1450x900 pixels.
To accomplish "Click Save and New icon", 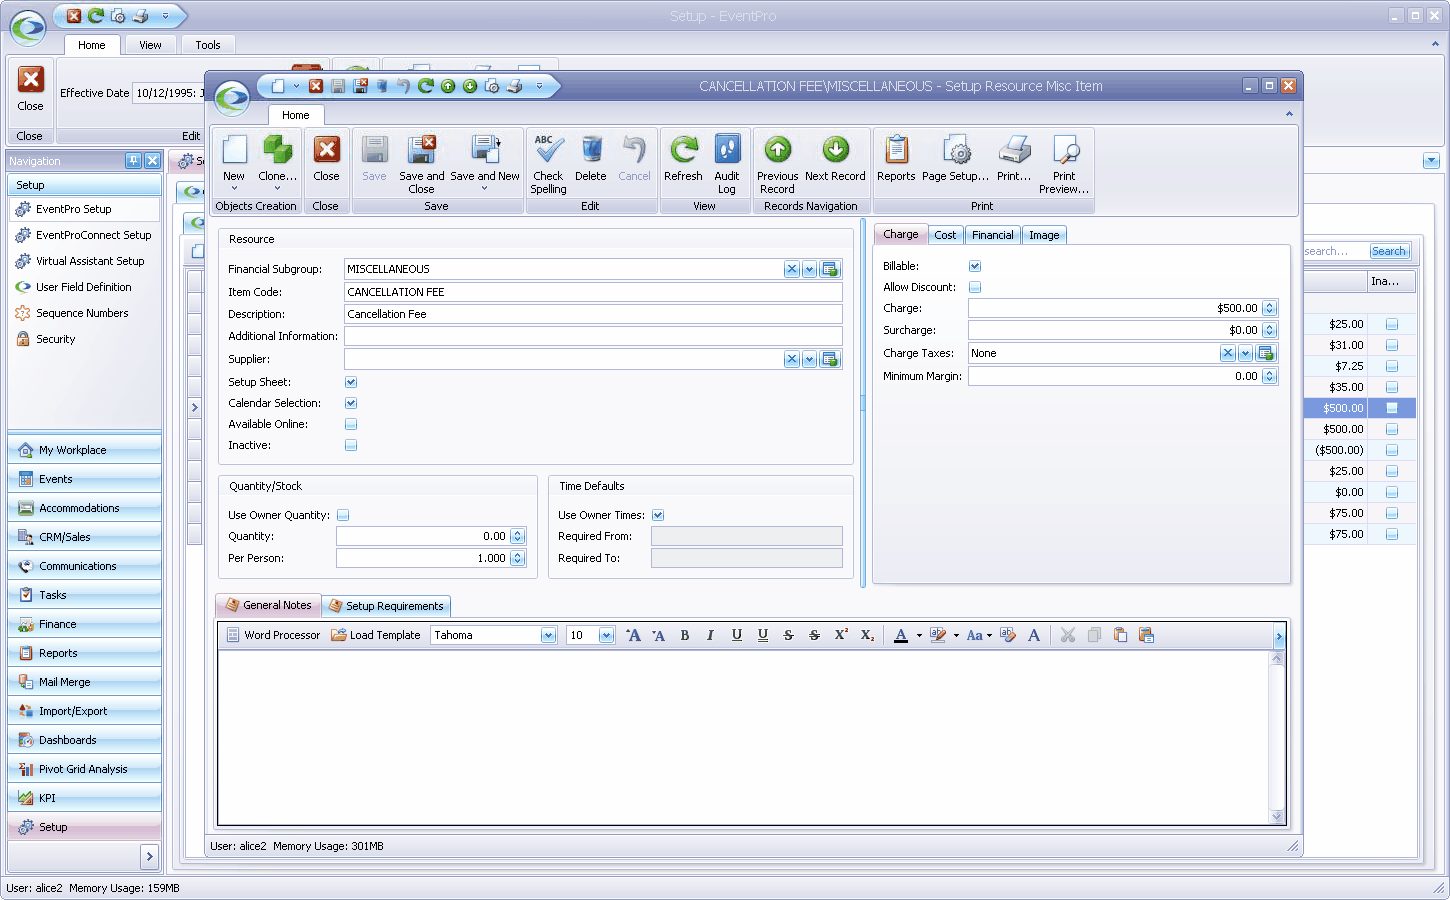I will [485, 150].
